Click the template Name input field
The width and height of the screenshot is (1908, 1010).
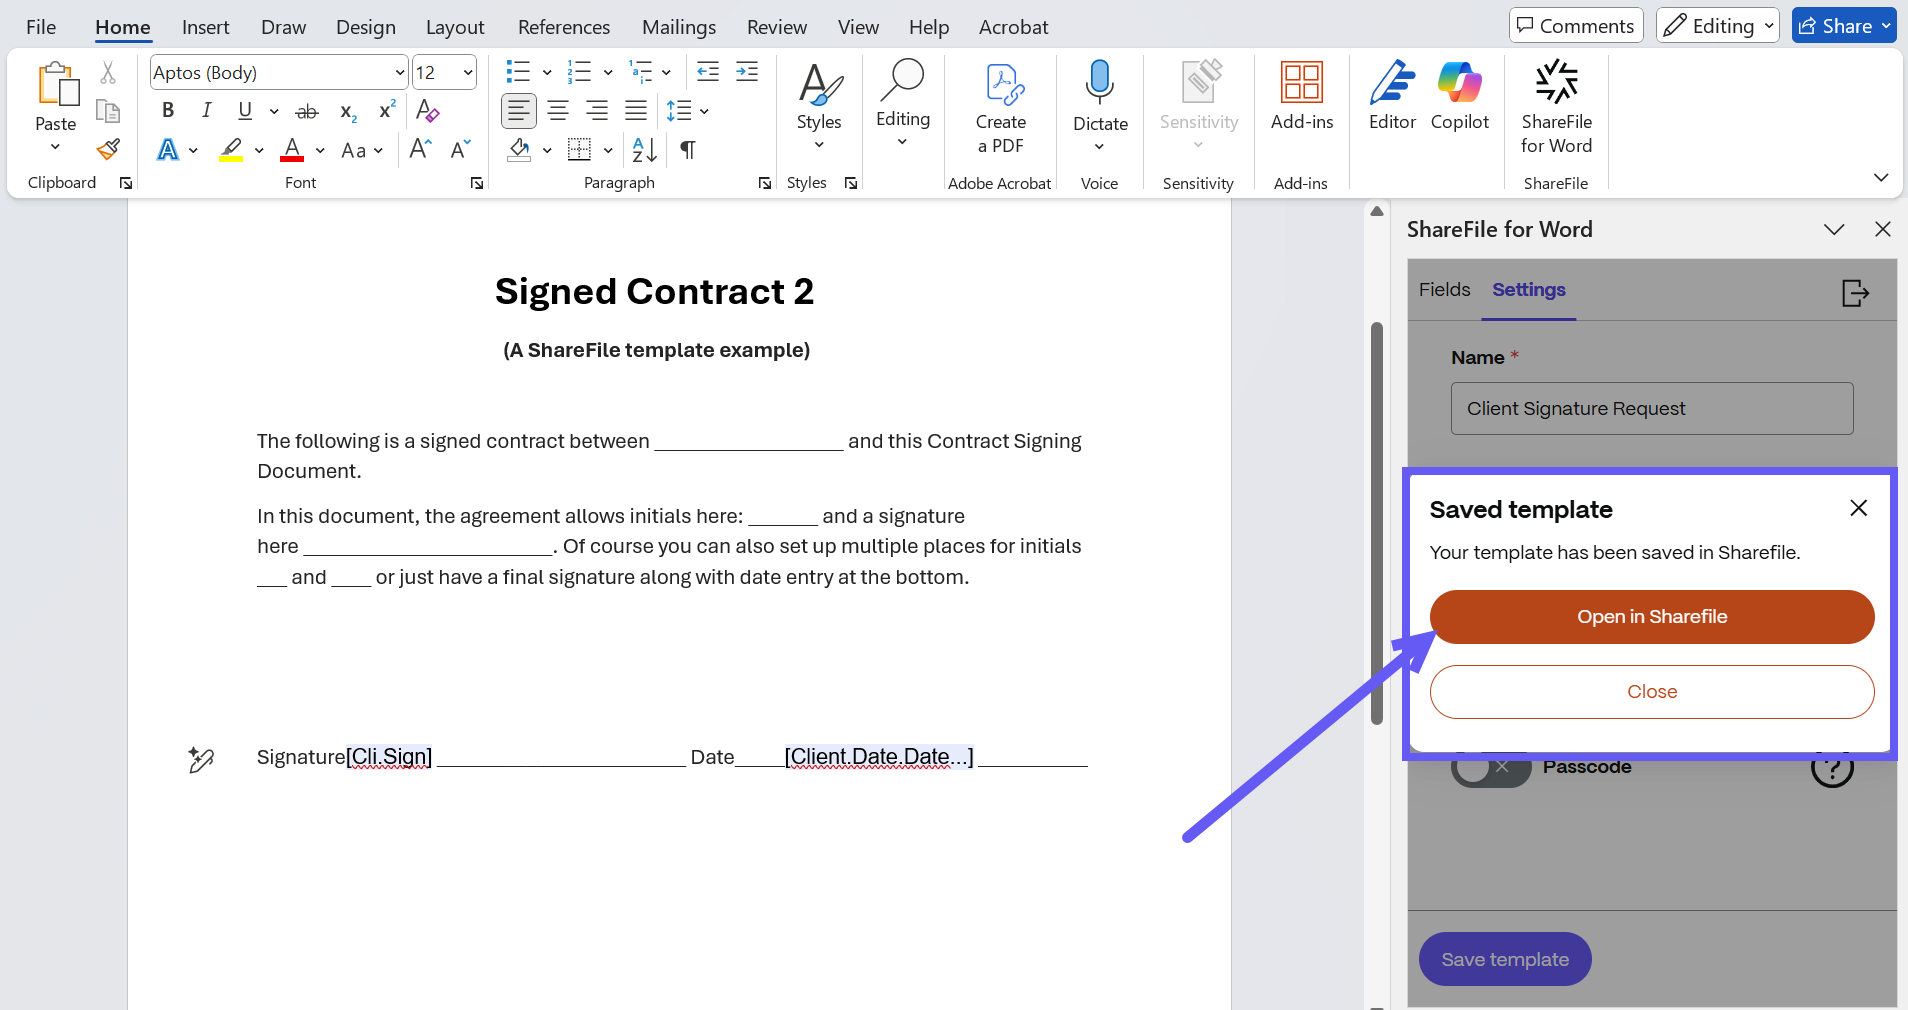(x=1651, y=409)
